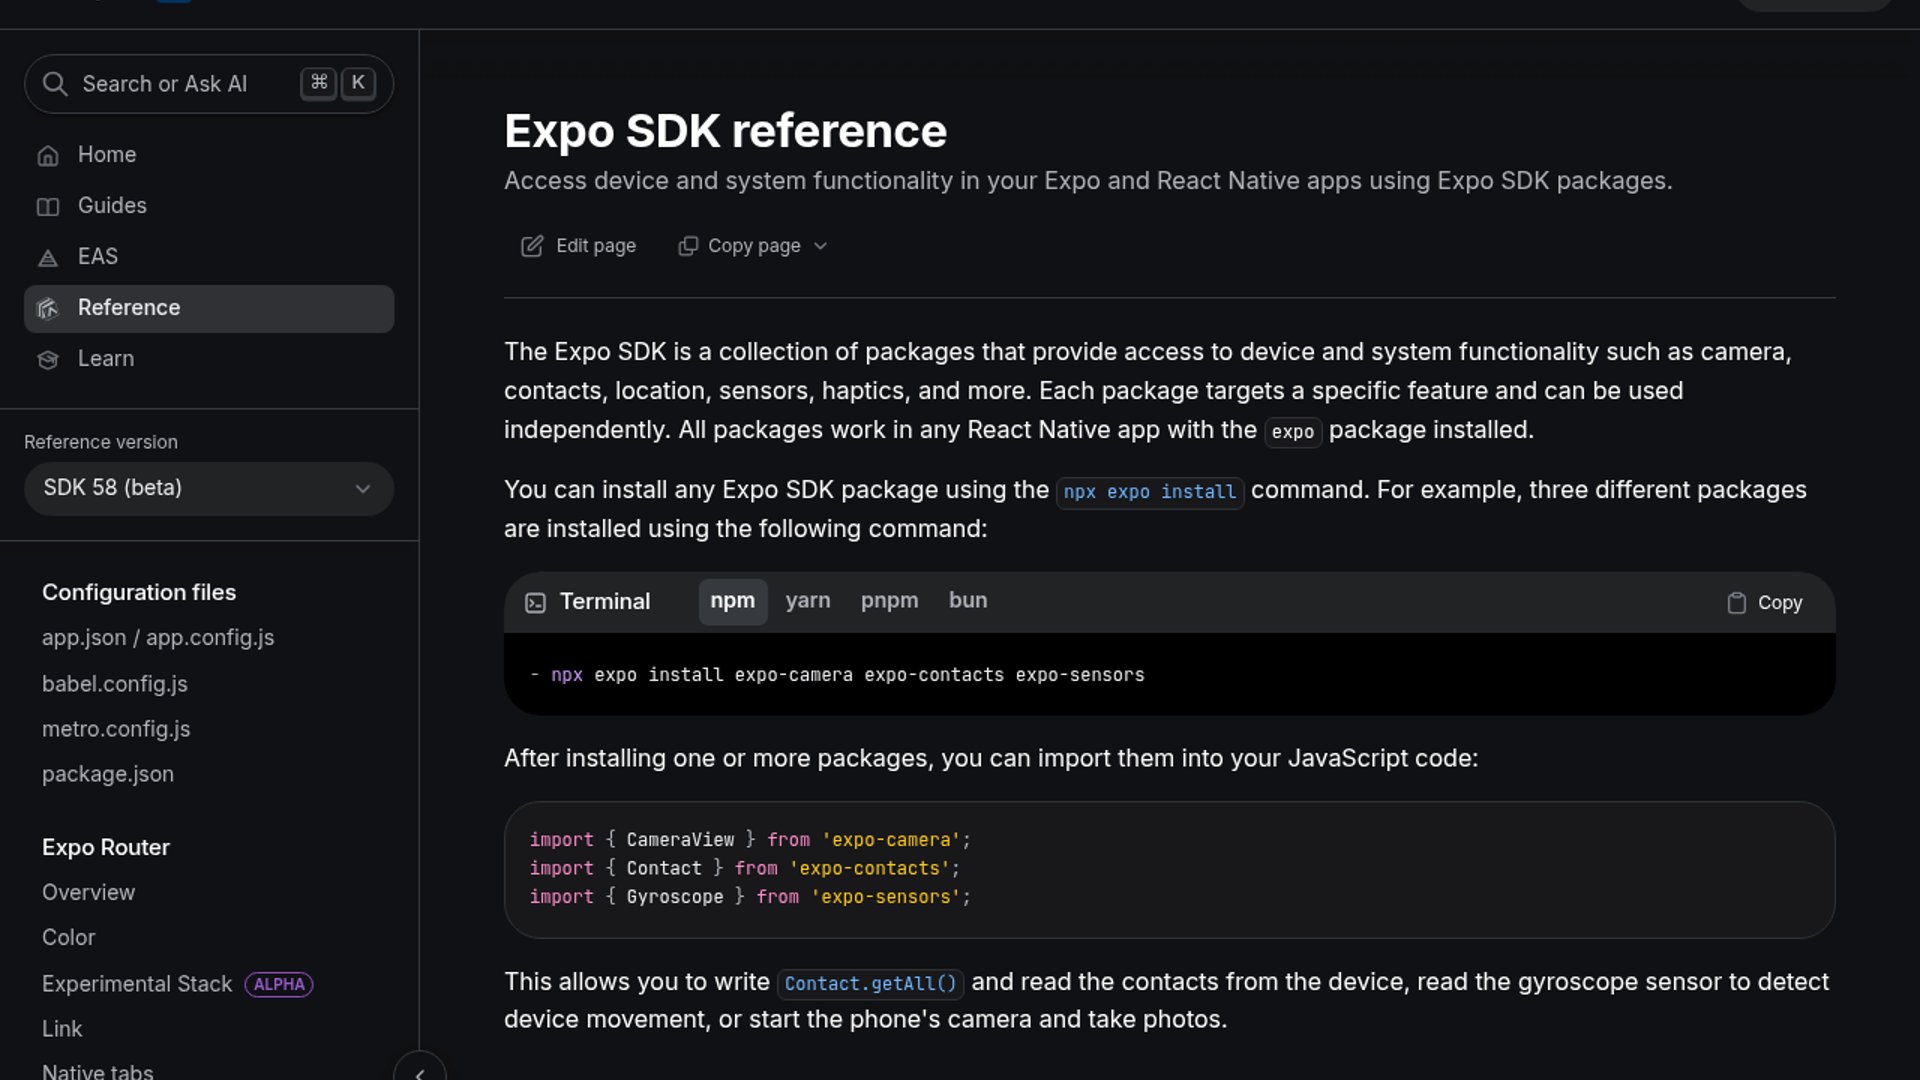1920x1080 pixels.
Task: Open the EAS section
Action: [x=209, y=257]
